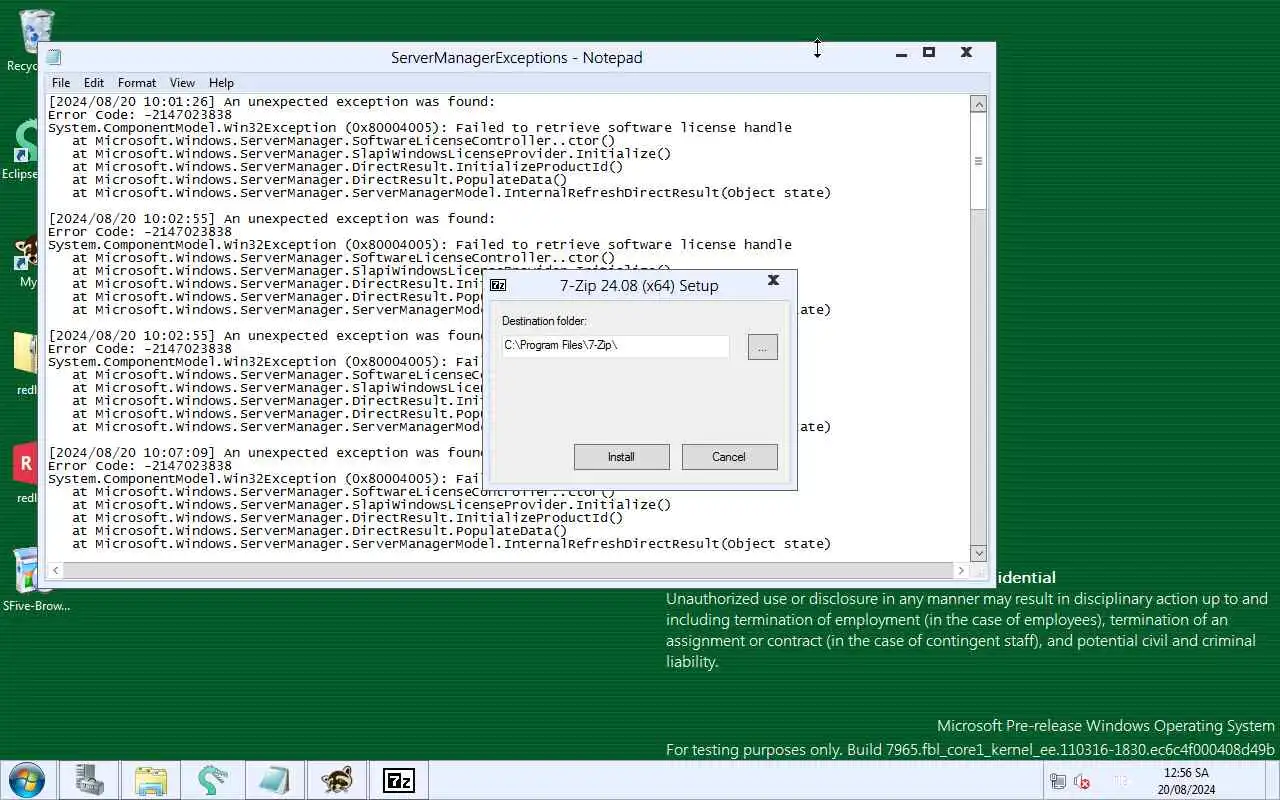Open Notepad's Help menu

coord(221,83)
